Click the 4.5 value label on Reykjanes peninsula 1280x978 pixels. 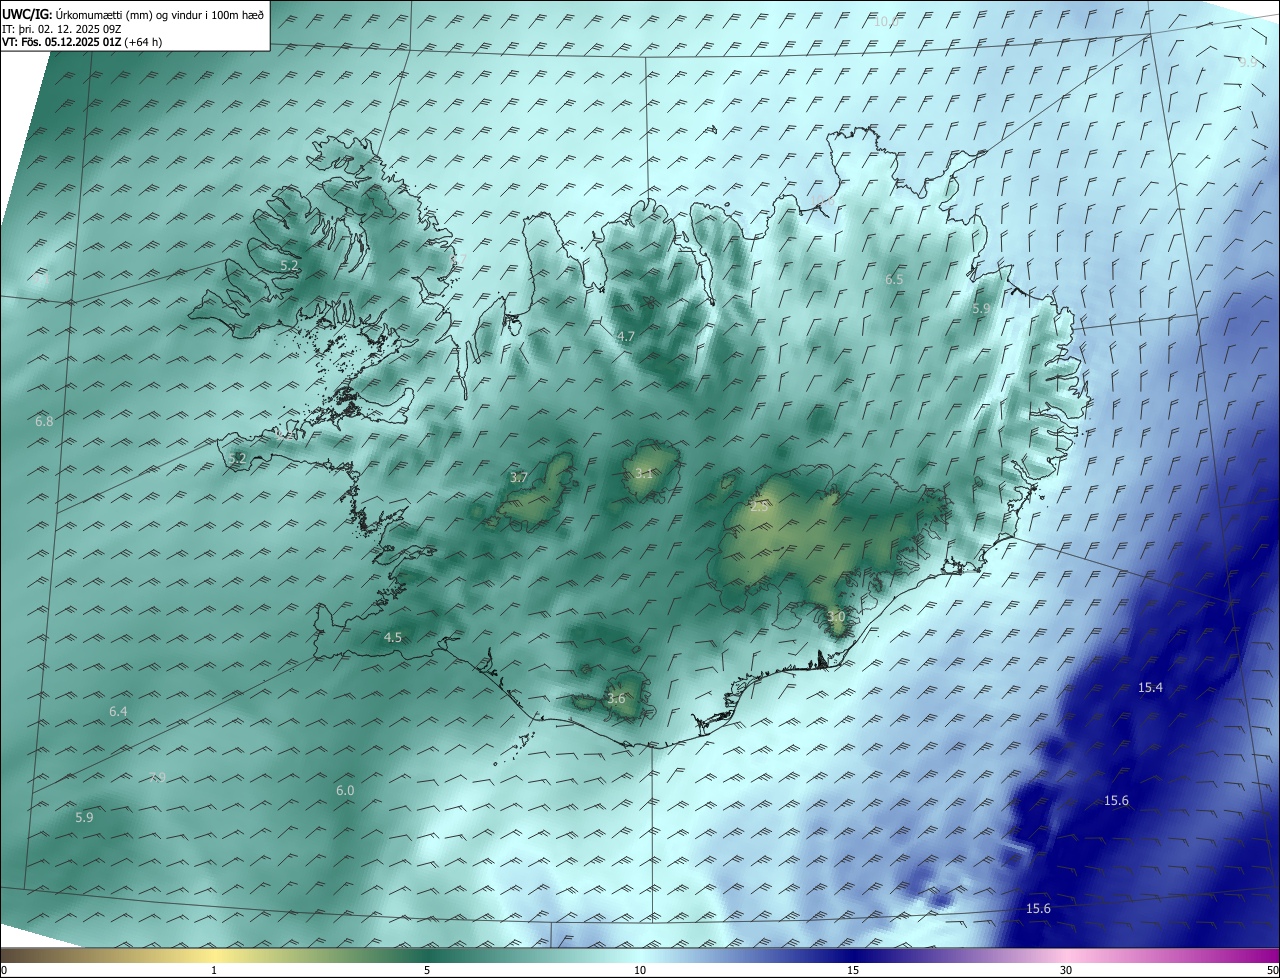click(393, 637)
